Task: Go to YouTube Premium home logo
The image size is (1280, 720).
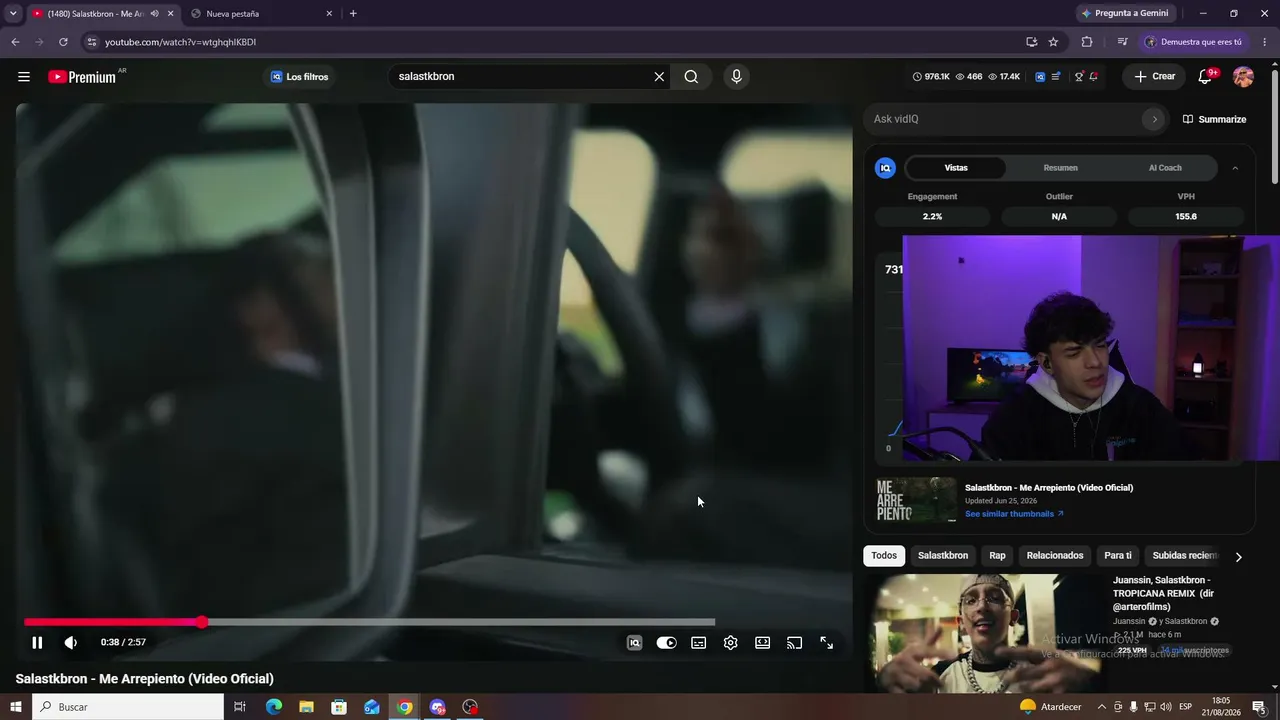Action: tap(82, 77)
